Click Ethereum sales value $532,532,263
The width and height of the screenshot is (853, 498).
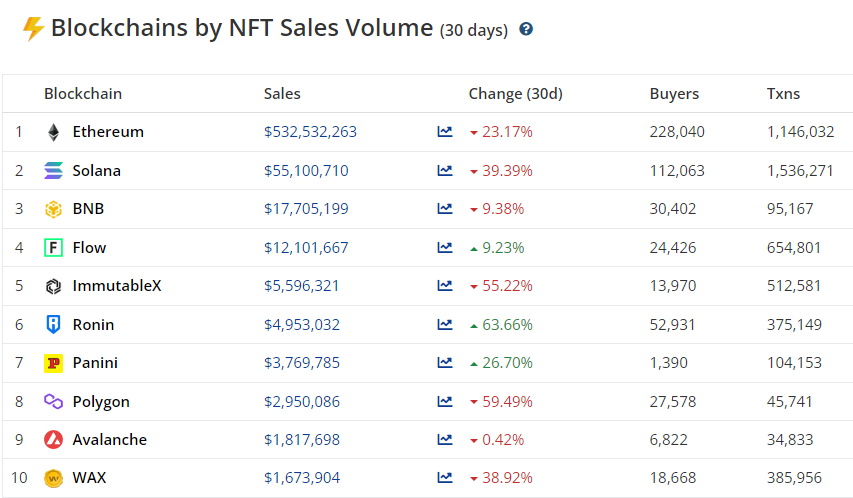(x=310, y=132)
